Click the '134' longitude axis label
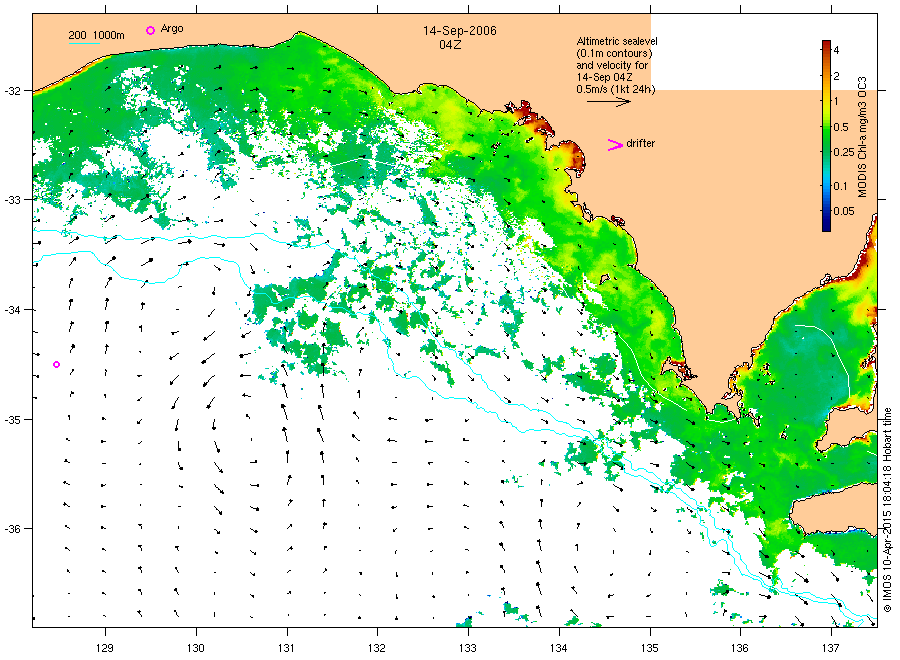The height and width of the screenshot is (660, 900). pos(558,649)
